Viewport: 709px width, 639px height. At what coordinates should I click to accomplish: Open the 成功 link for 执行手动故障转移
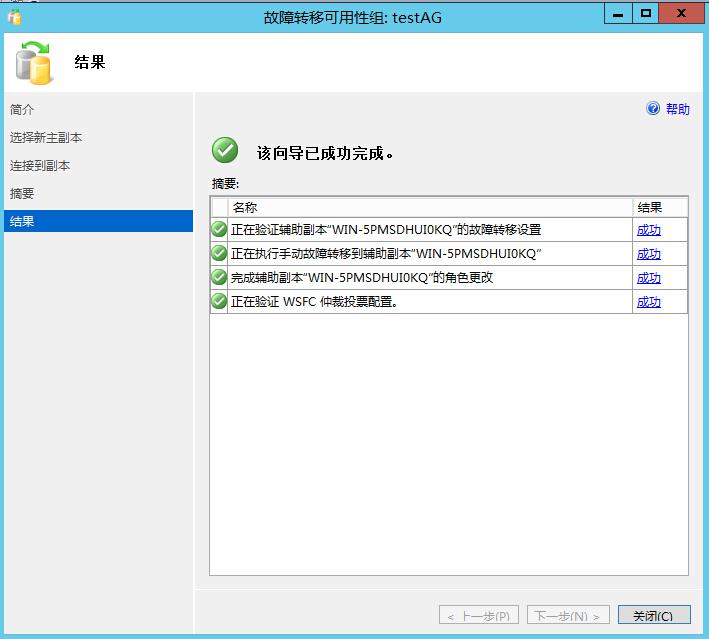coord(648,254)
